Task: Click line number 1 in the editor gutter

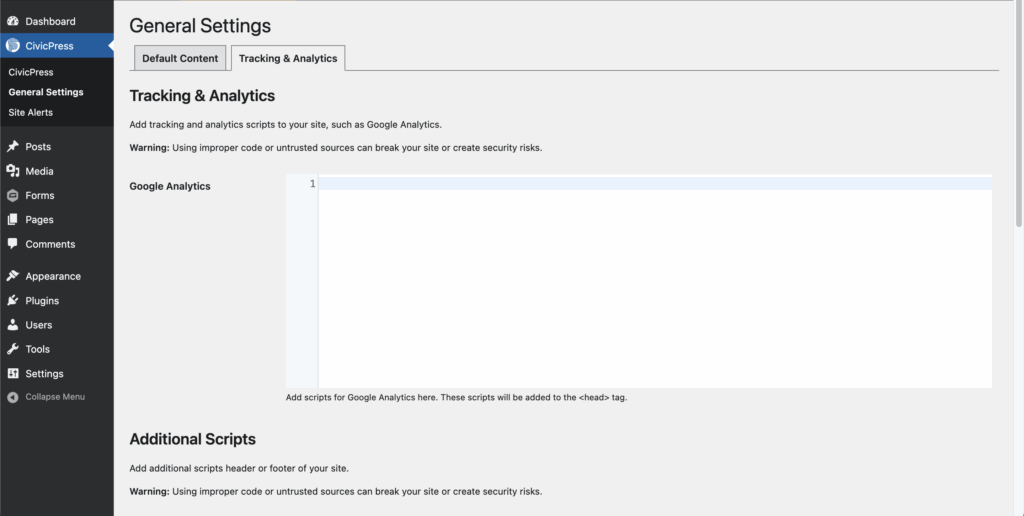Action: coord(313,184)
